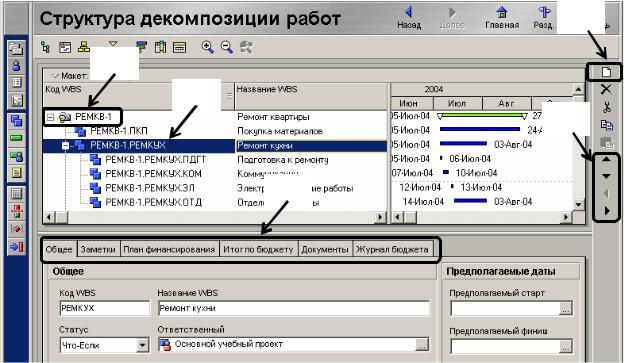Open the Projects icon in left sidebar
This screenshot has width=627, height=363.
coord(16,48)
